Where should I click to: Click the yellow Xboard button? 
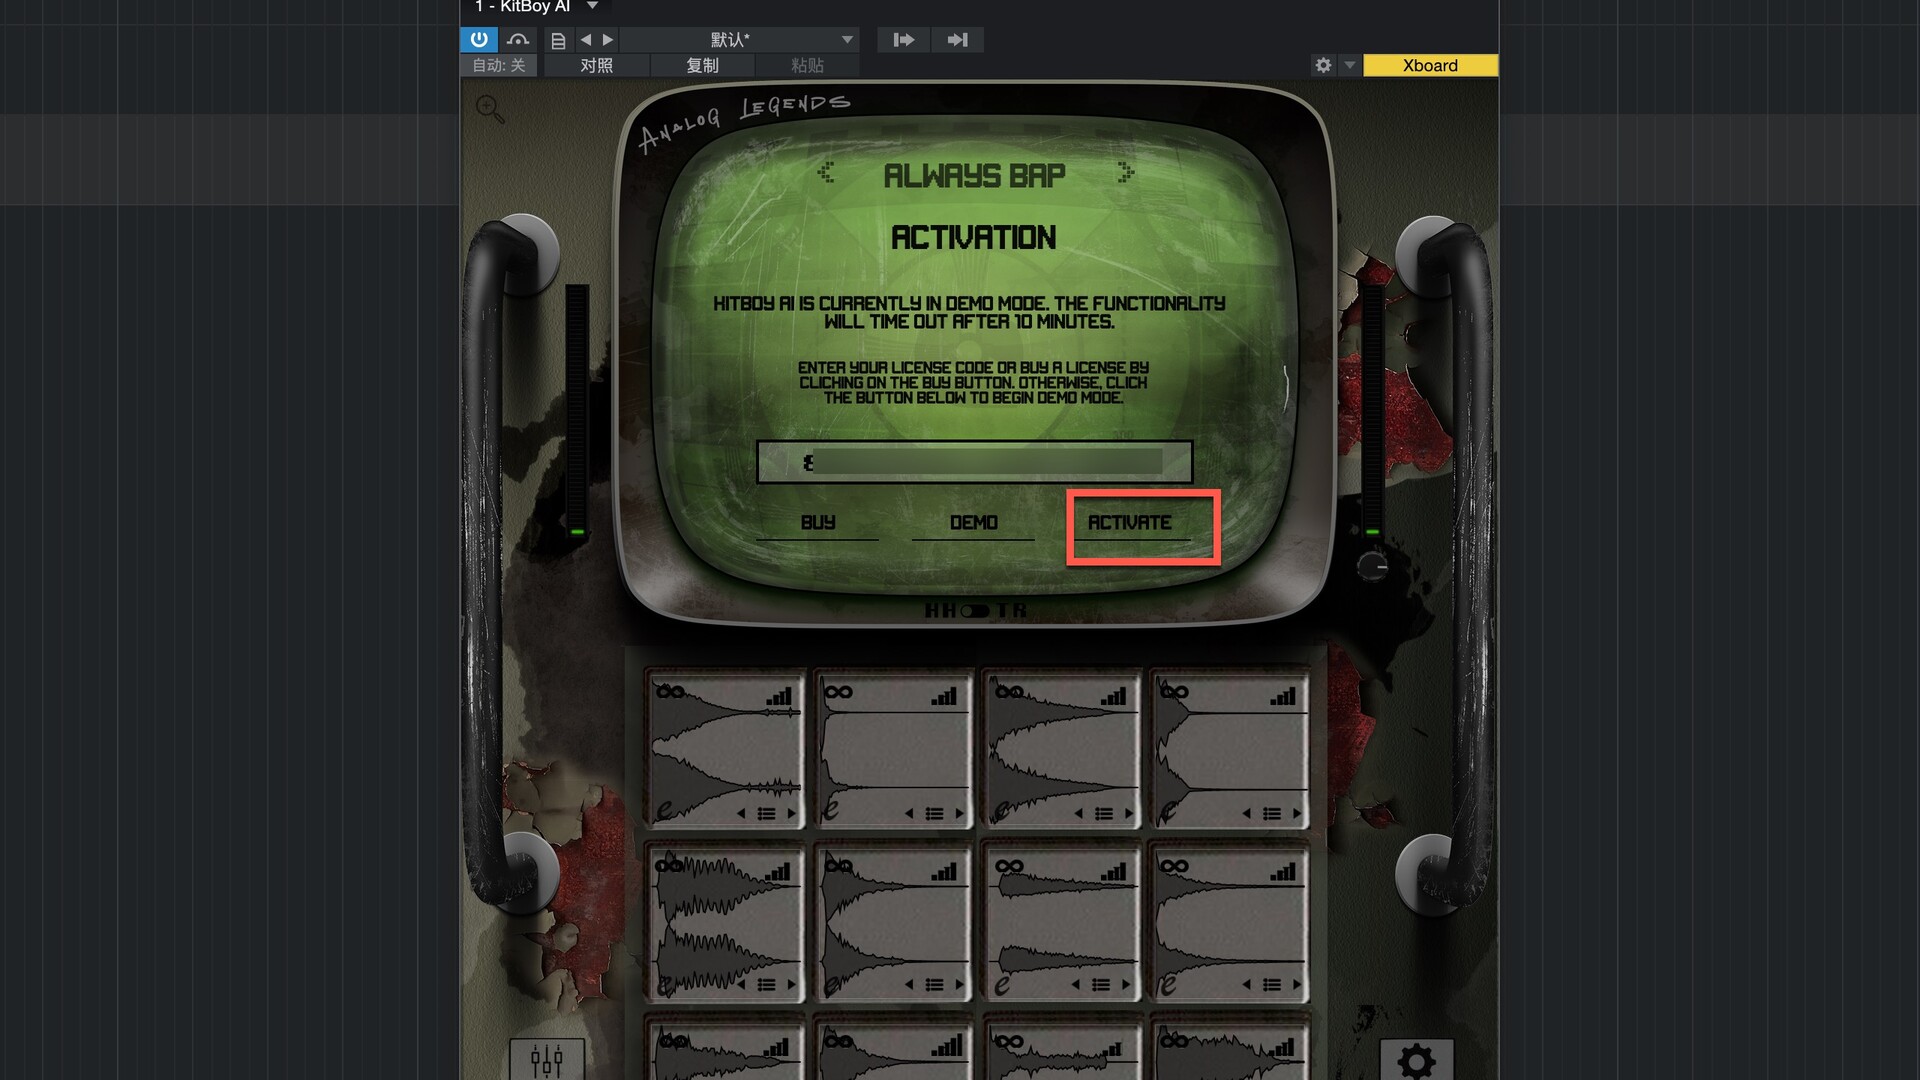1430,65
